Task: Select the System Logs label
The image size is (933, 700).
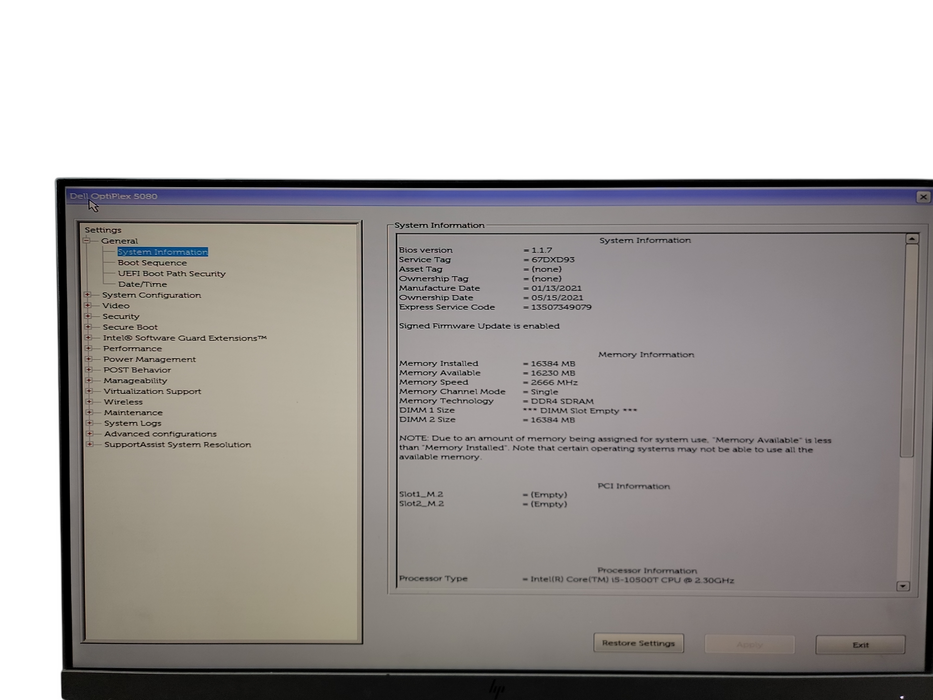Action: point(133,424)
